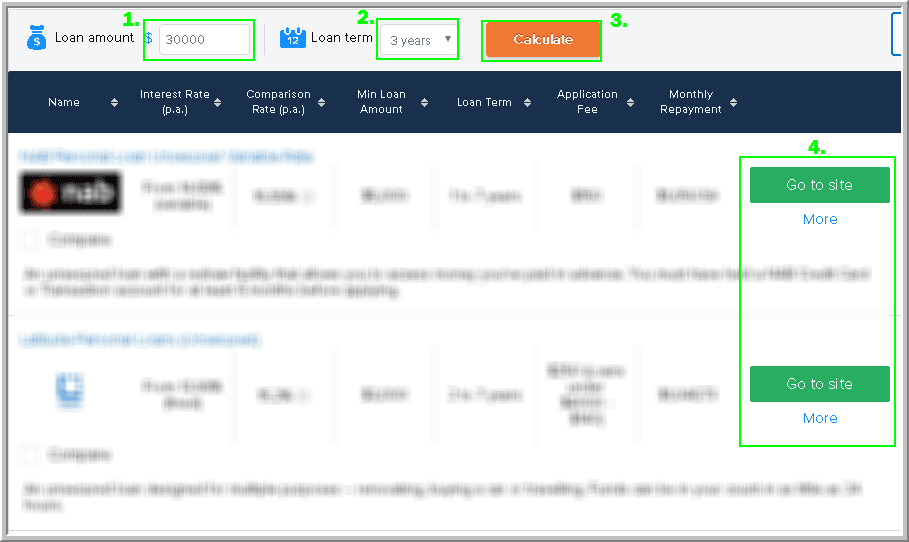The height and width of the screenshot is (542, 909).
Task: Click sort arrows beside Loan Term header
Action: 527,102
